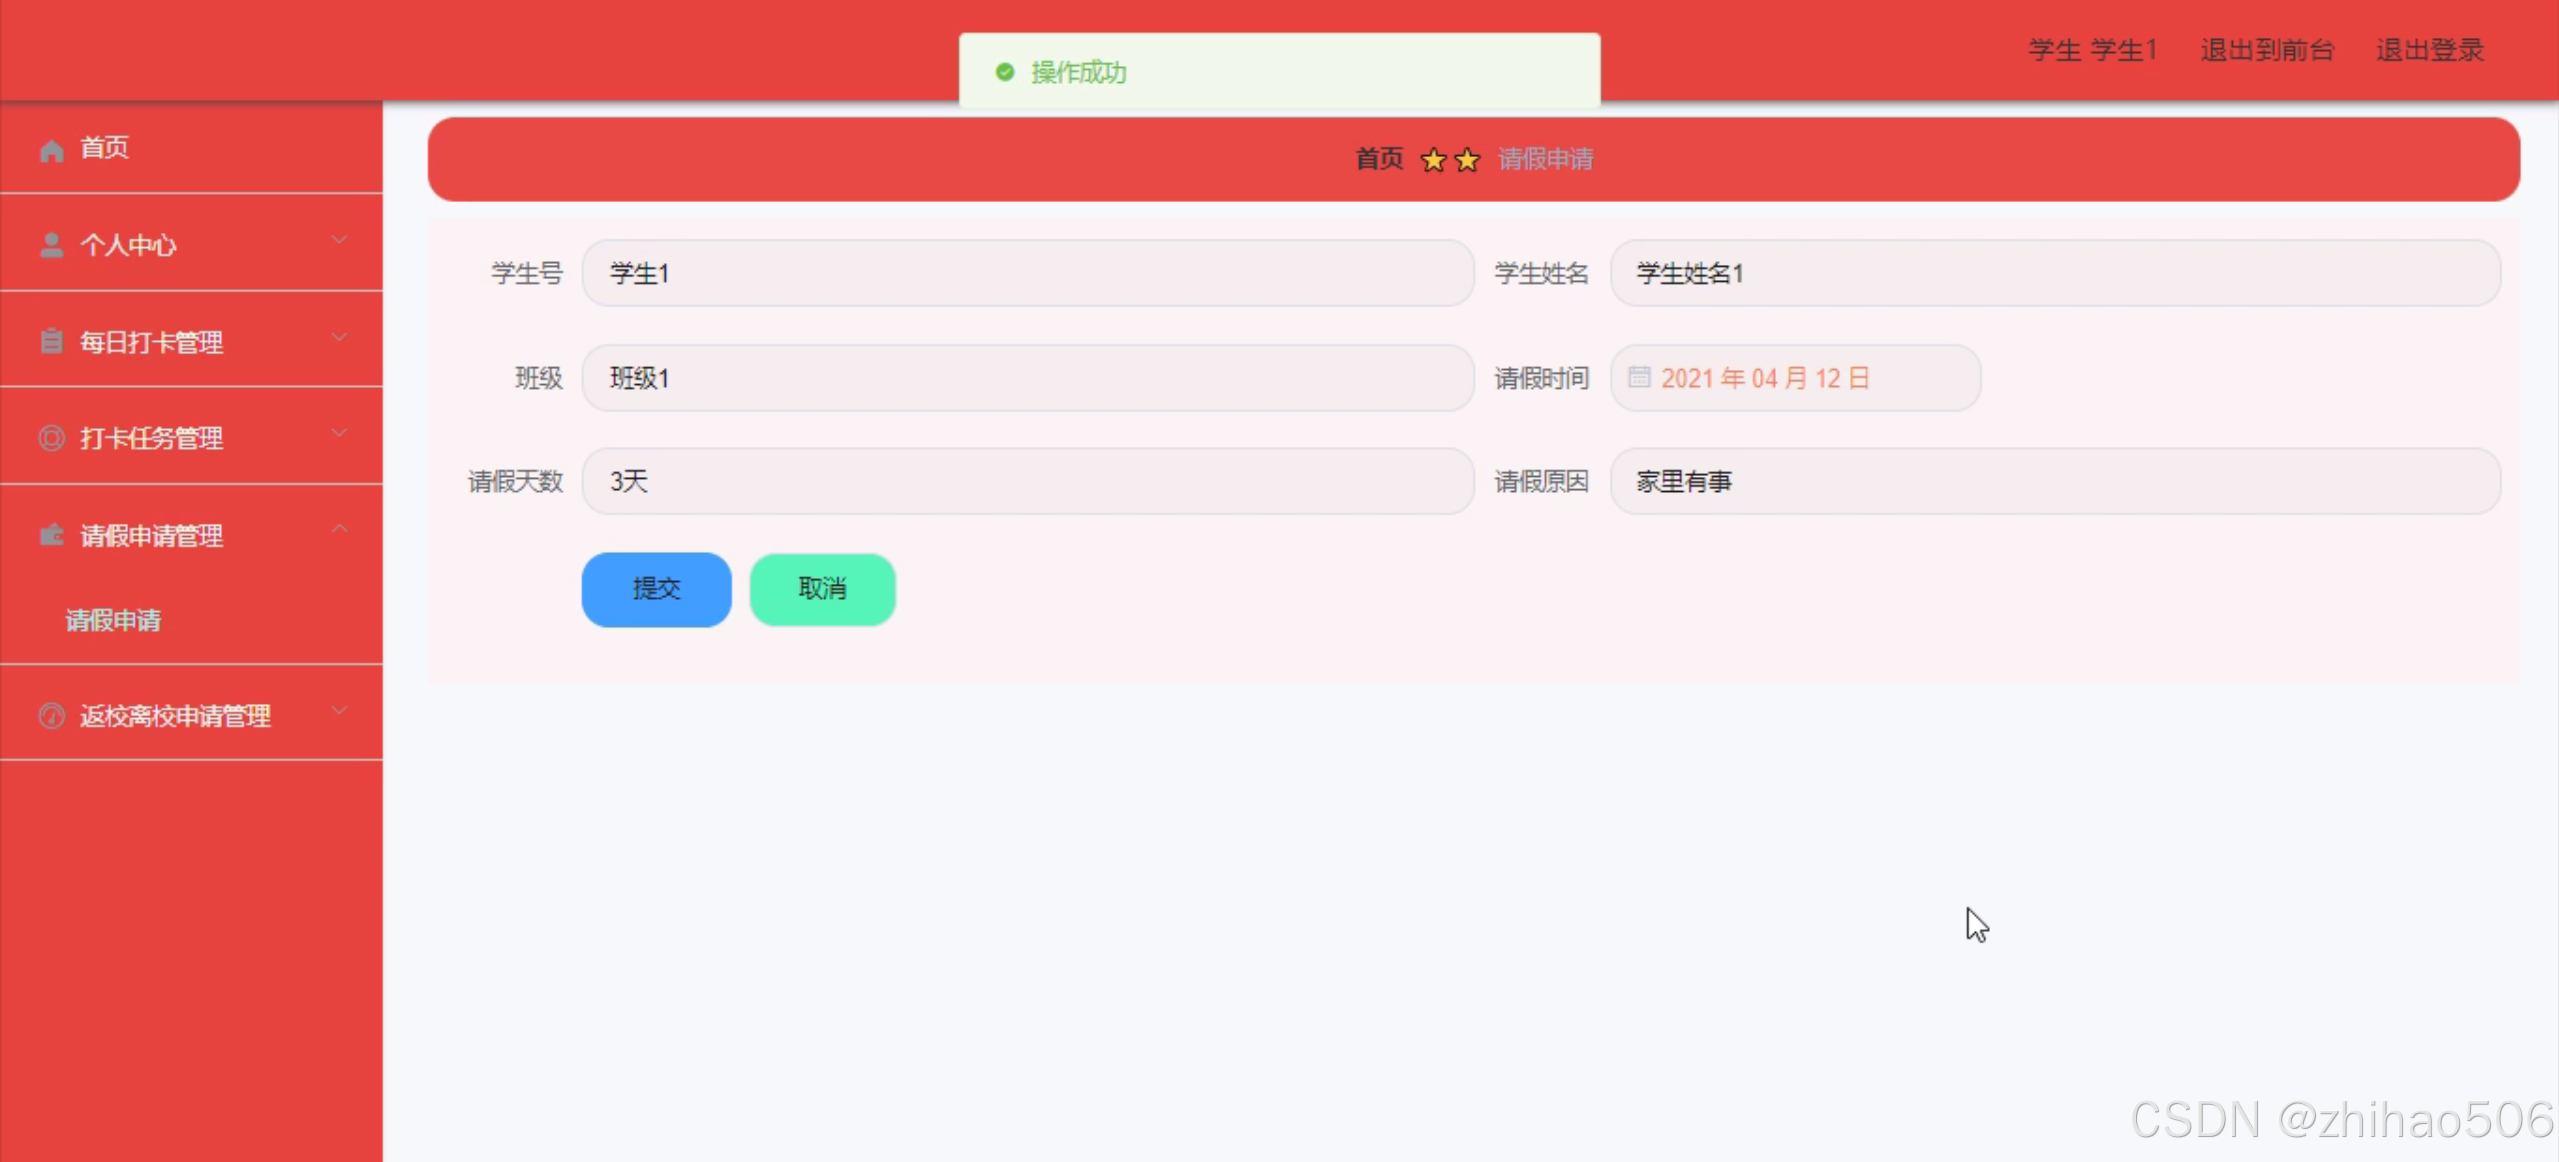Collapse the 请假申请管理 chevron
2559x1162 pixels.
point(340,529)
